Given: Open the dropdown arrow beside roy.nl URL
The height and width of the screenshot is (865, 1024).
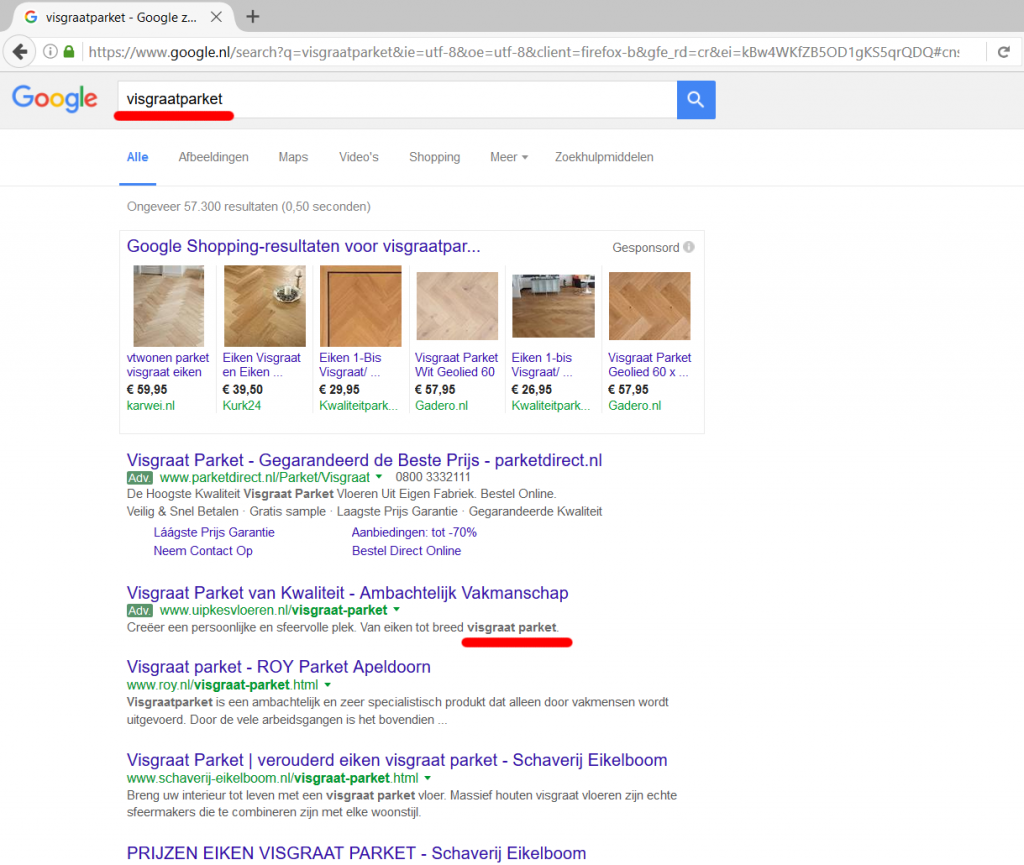Looking at the screenshot, I should [x=328, y=685].
